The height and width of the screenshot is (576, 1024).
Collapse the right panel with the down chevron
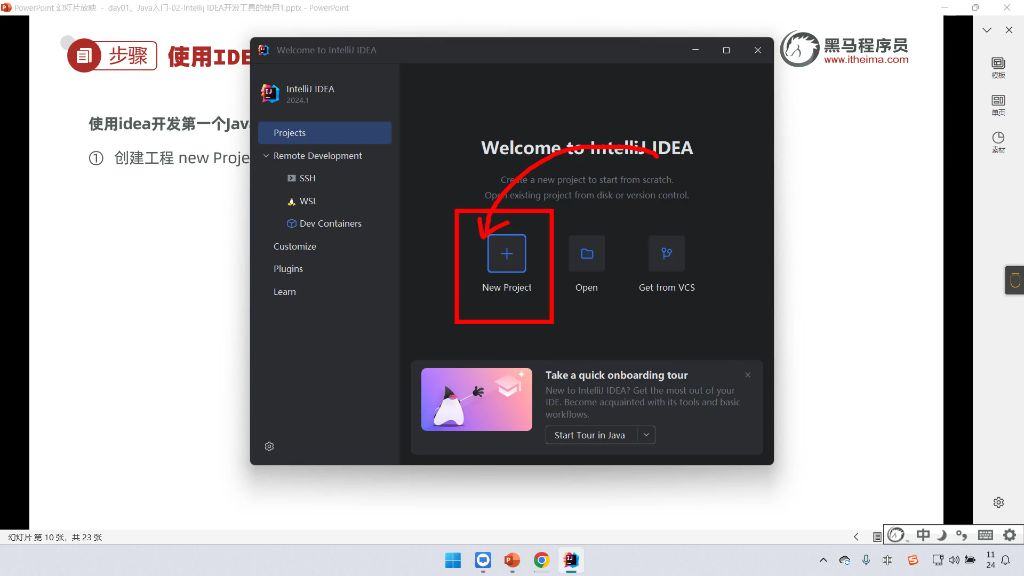987,30
